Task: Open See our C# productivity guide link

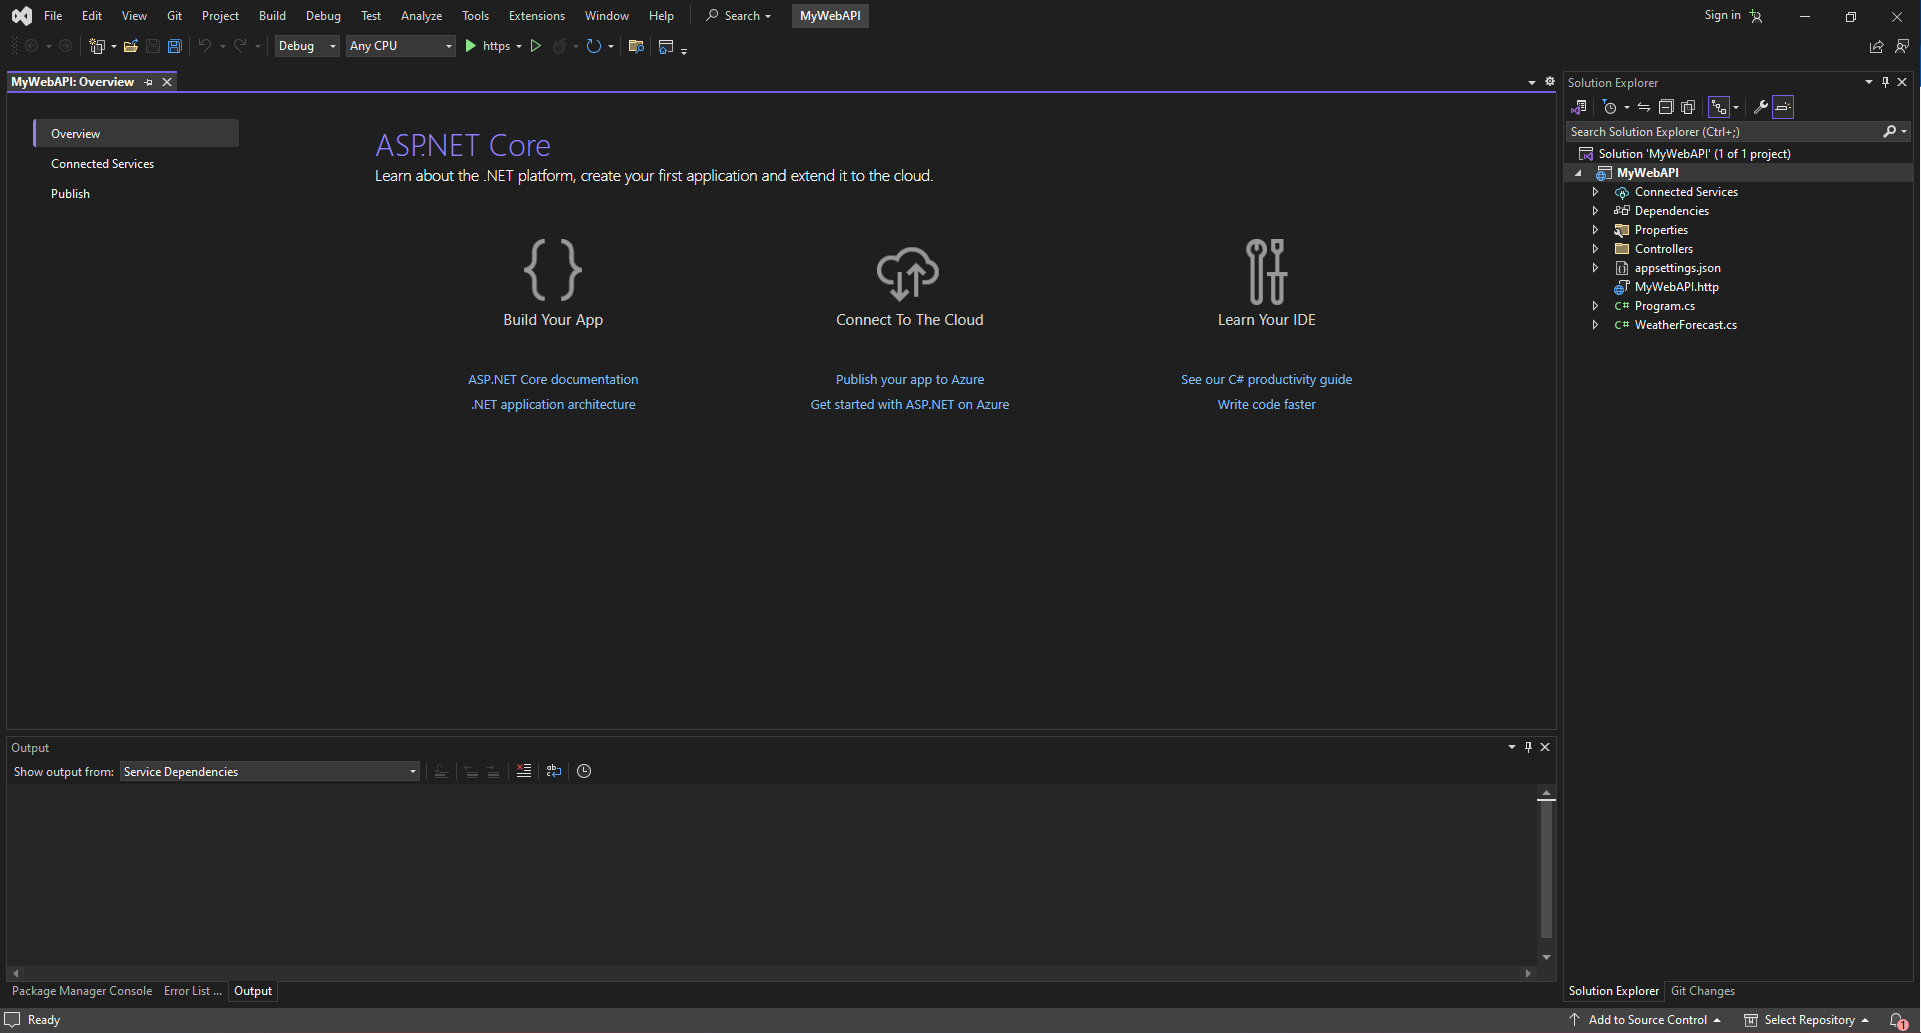Action: click(x=1266, y=379)
